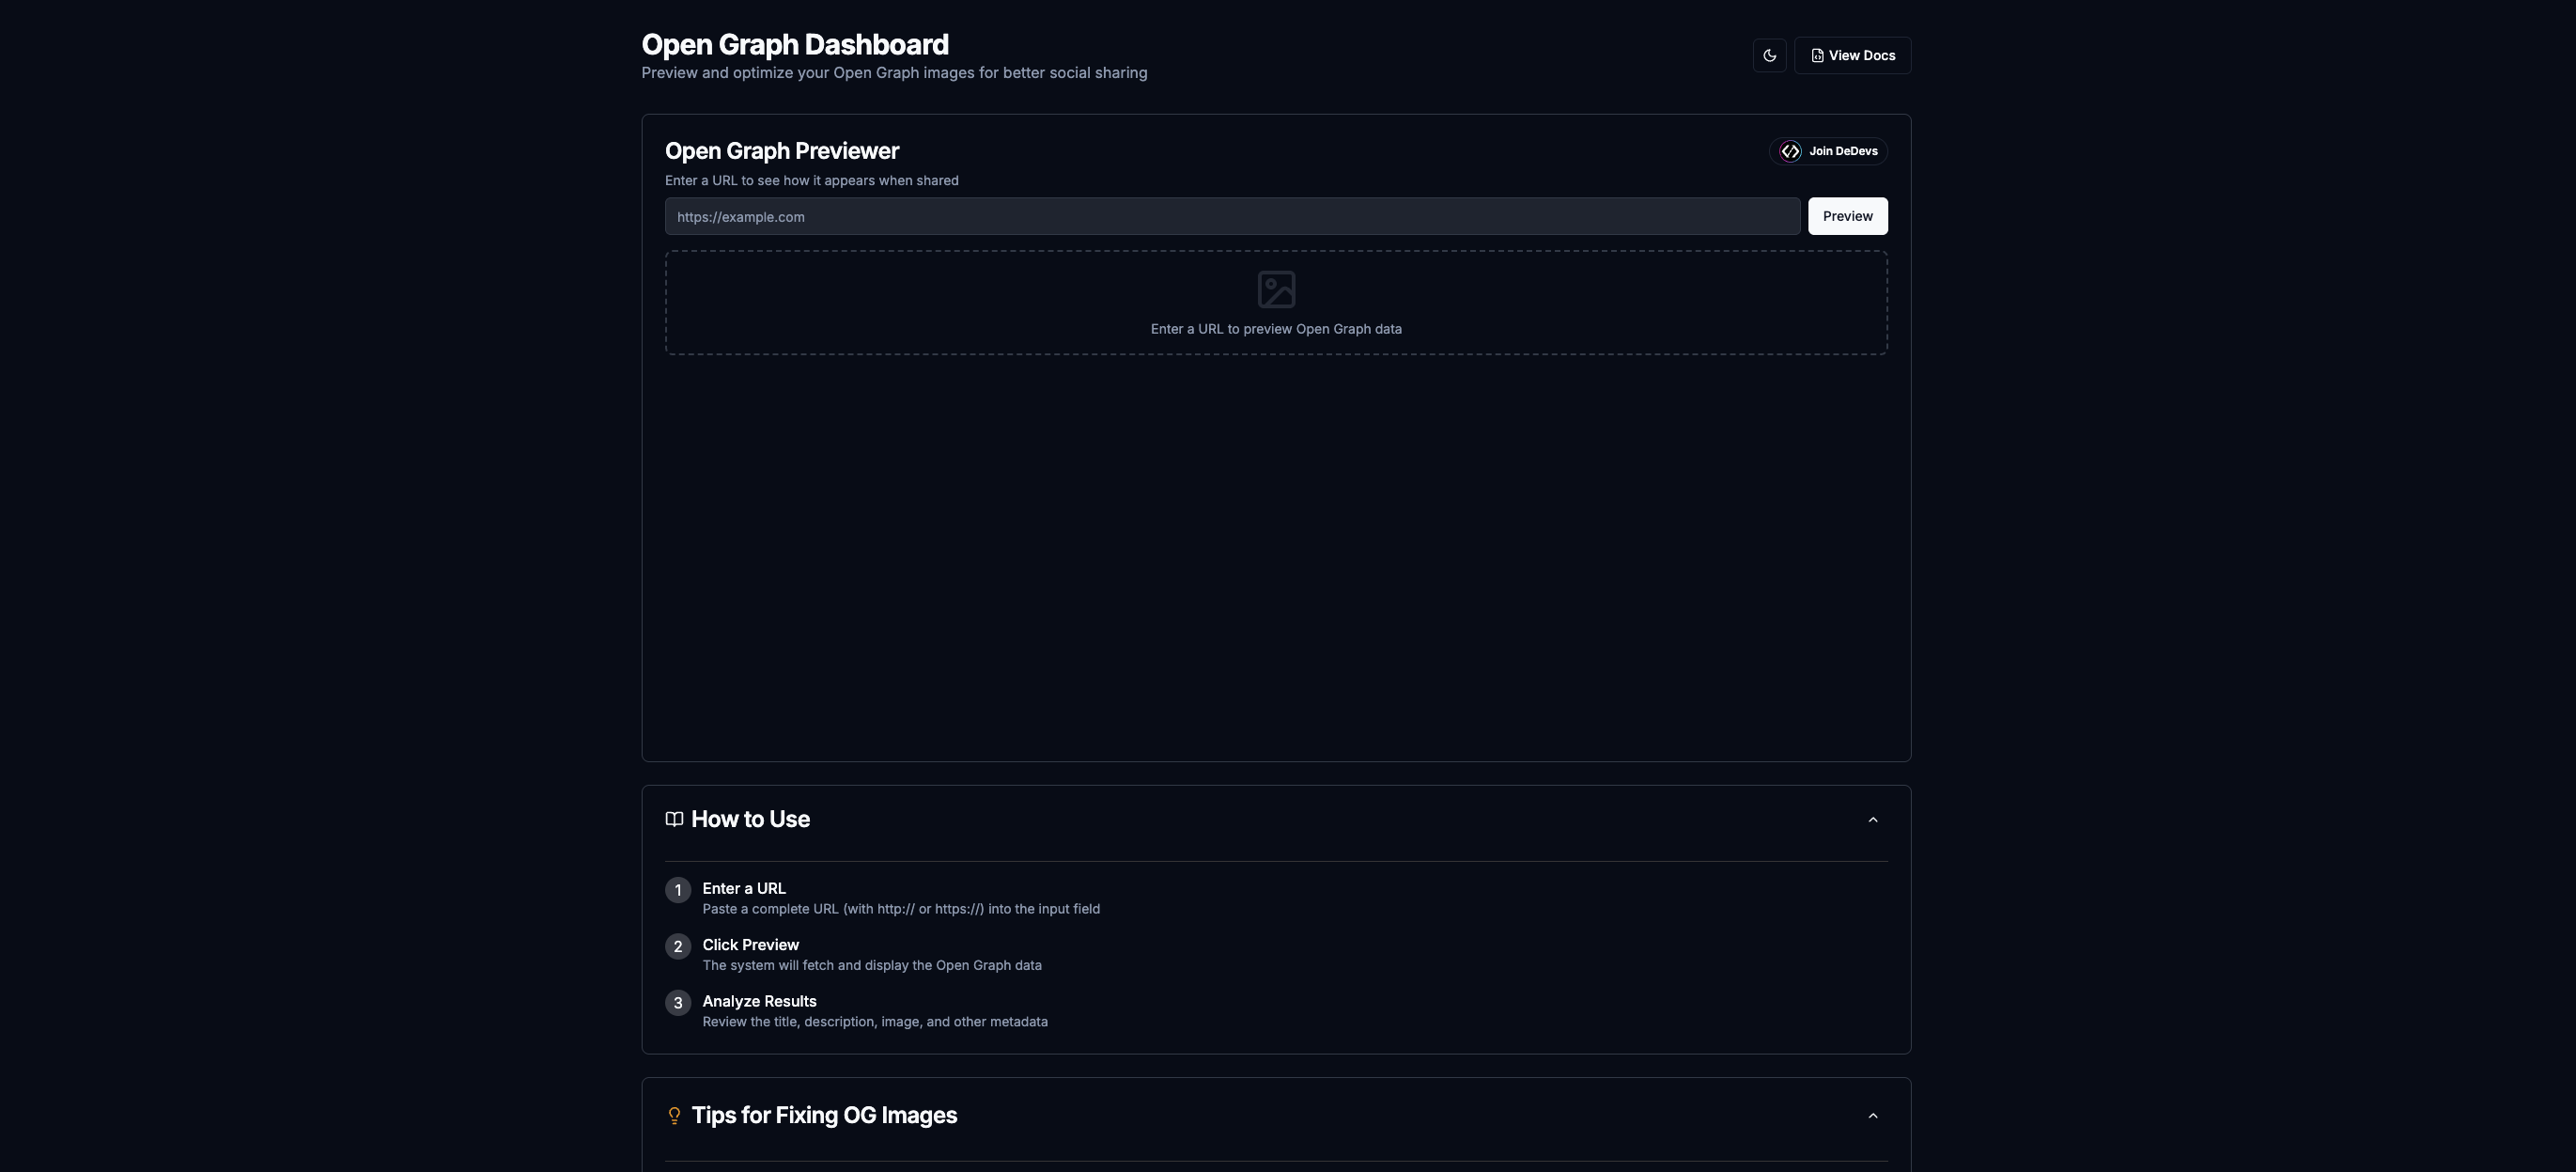The image size is (2576, 1172).
Task: Click the Open Graph Dashboard title
Action: click(795, 45)
